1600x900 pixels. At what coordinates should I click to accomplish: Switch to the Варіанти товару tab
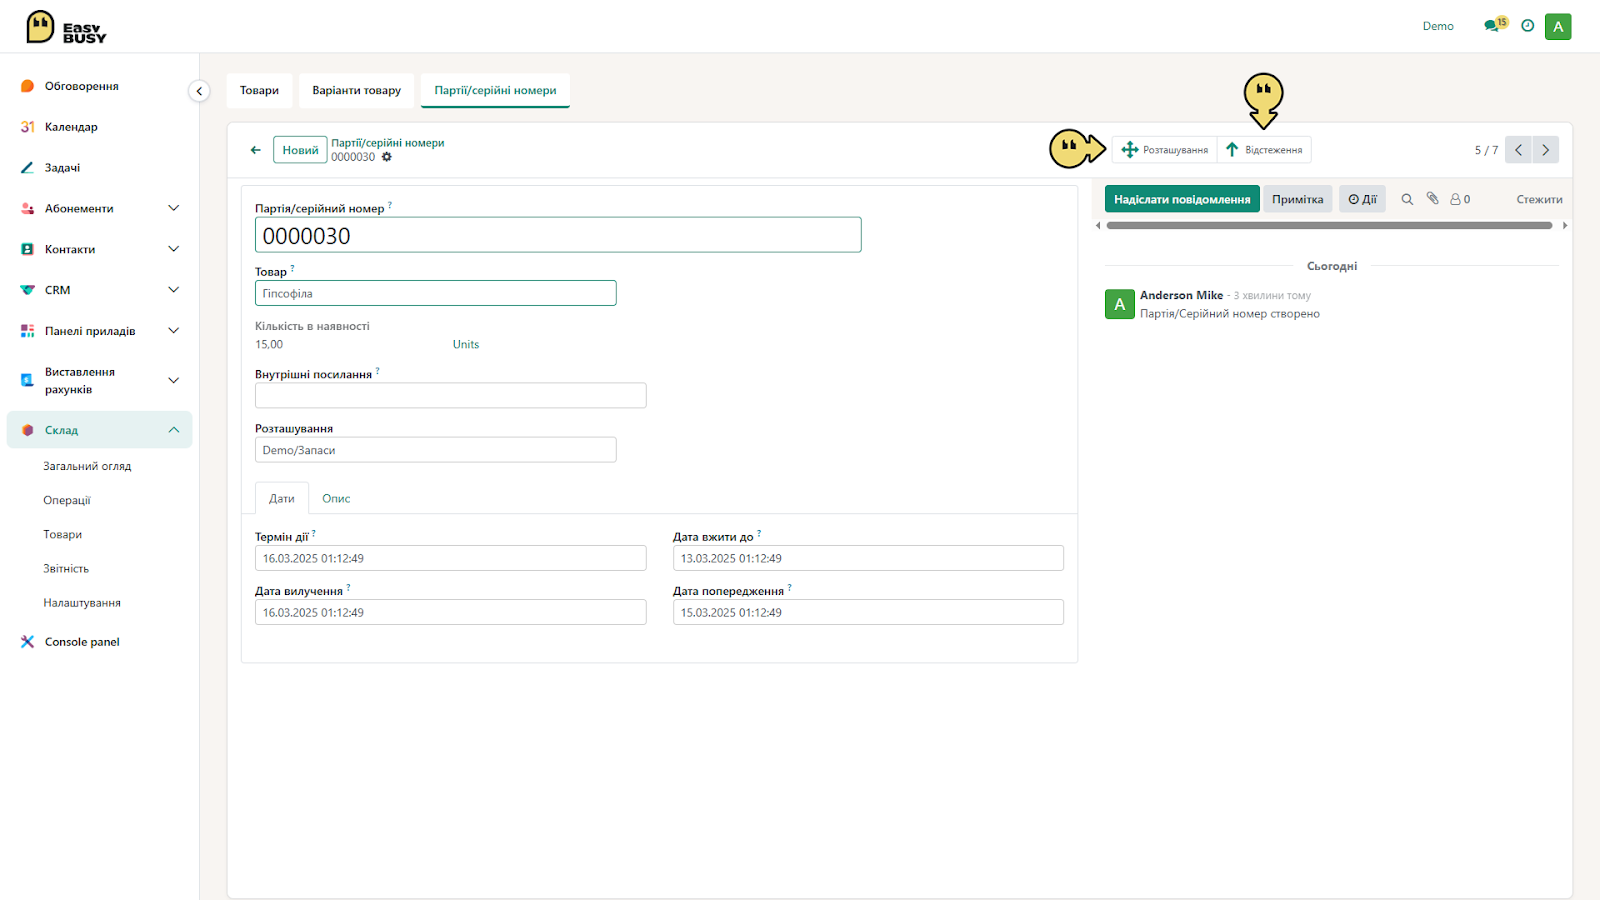(356, 90)
